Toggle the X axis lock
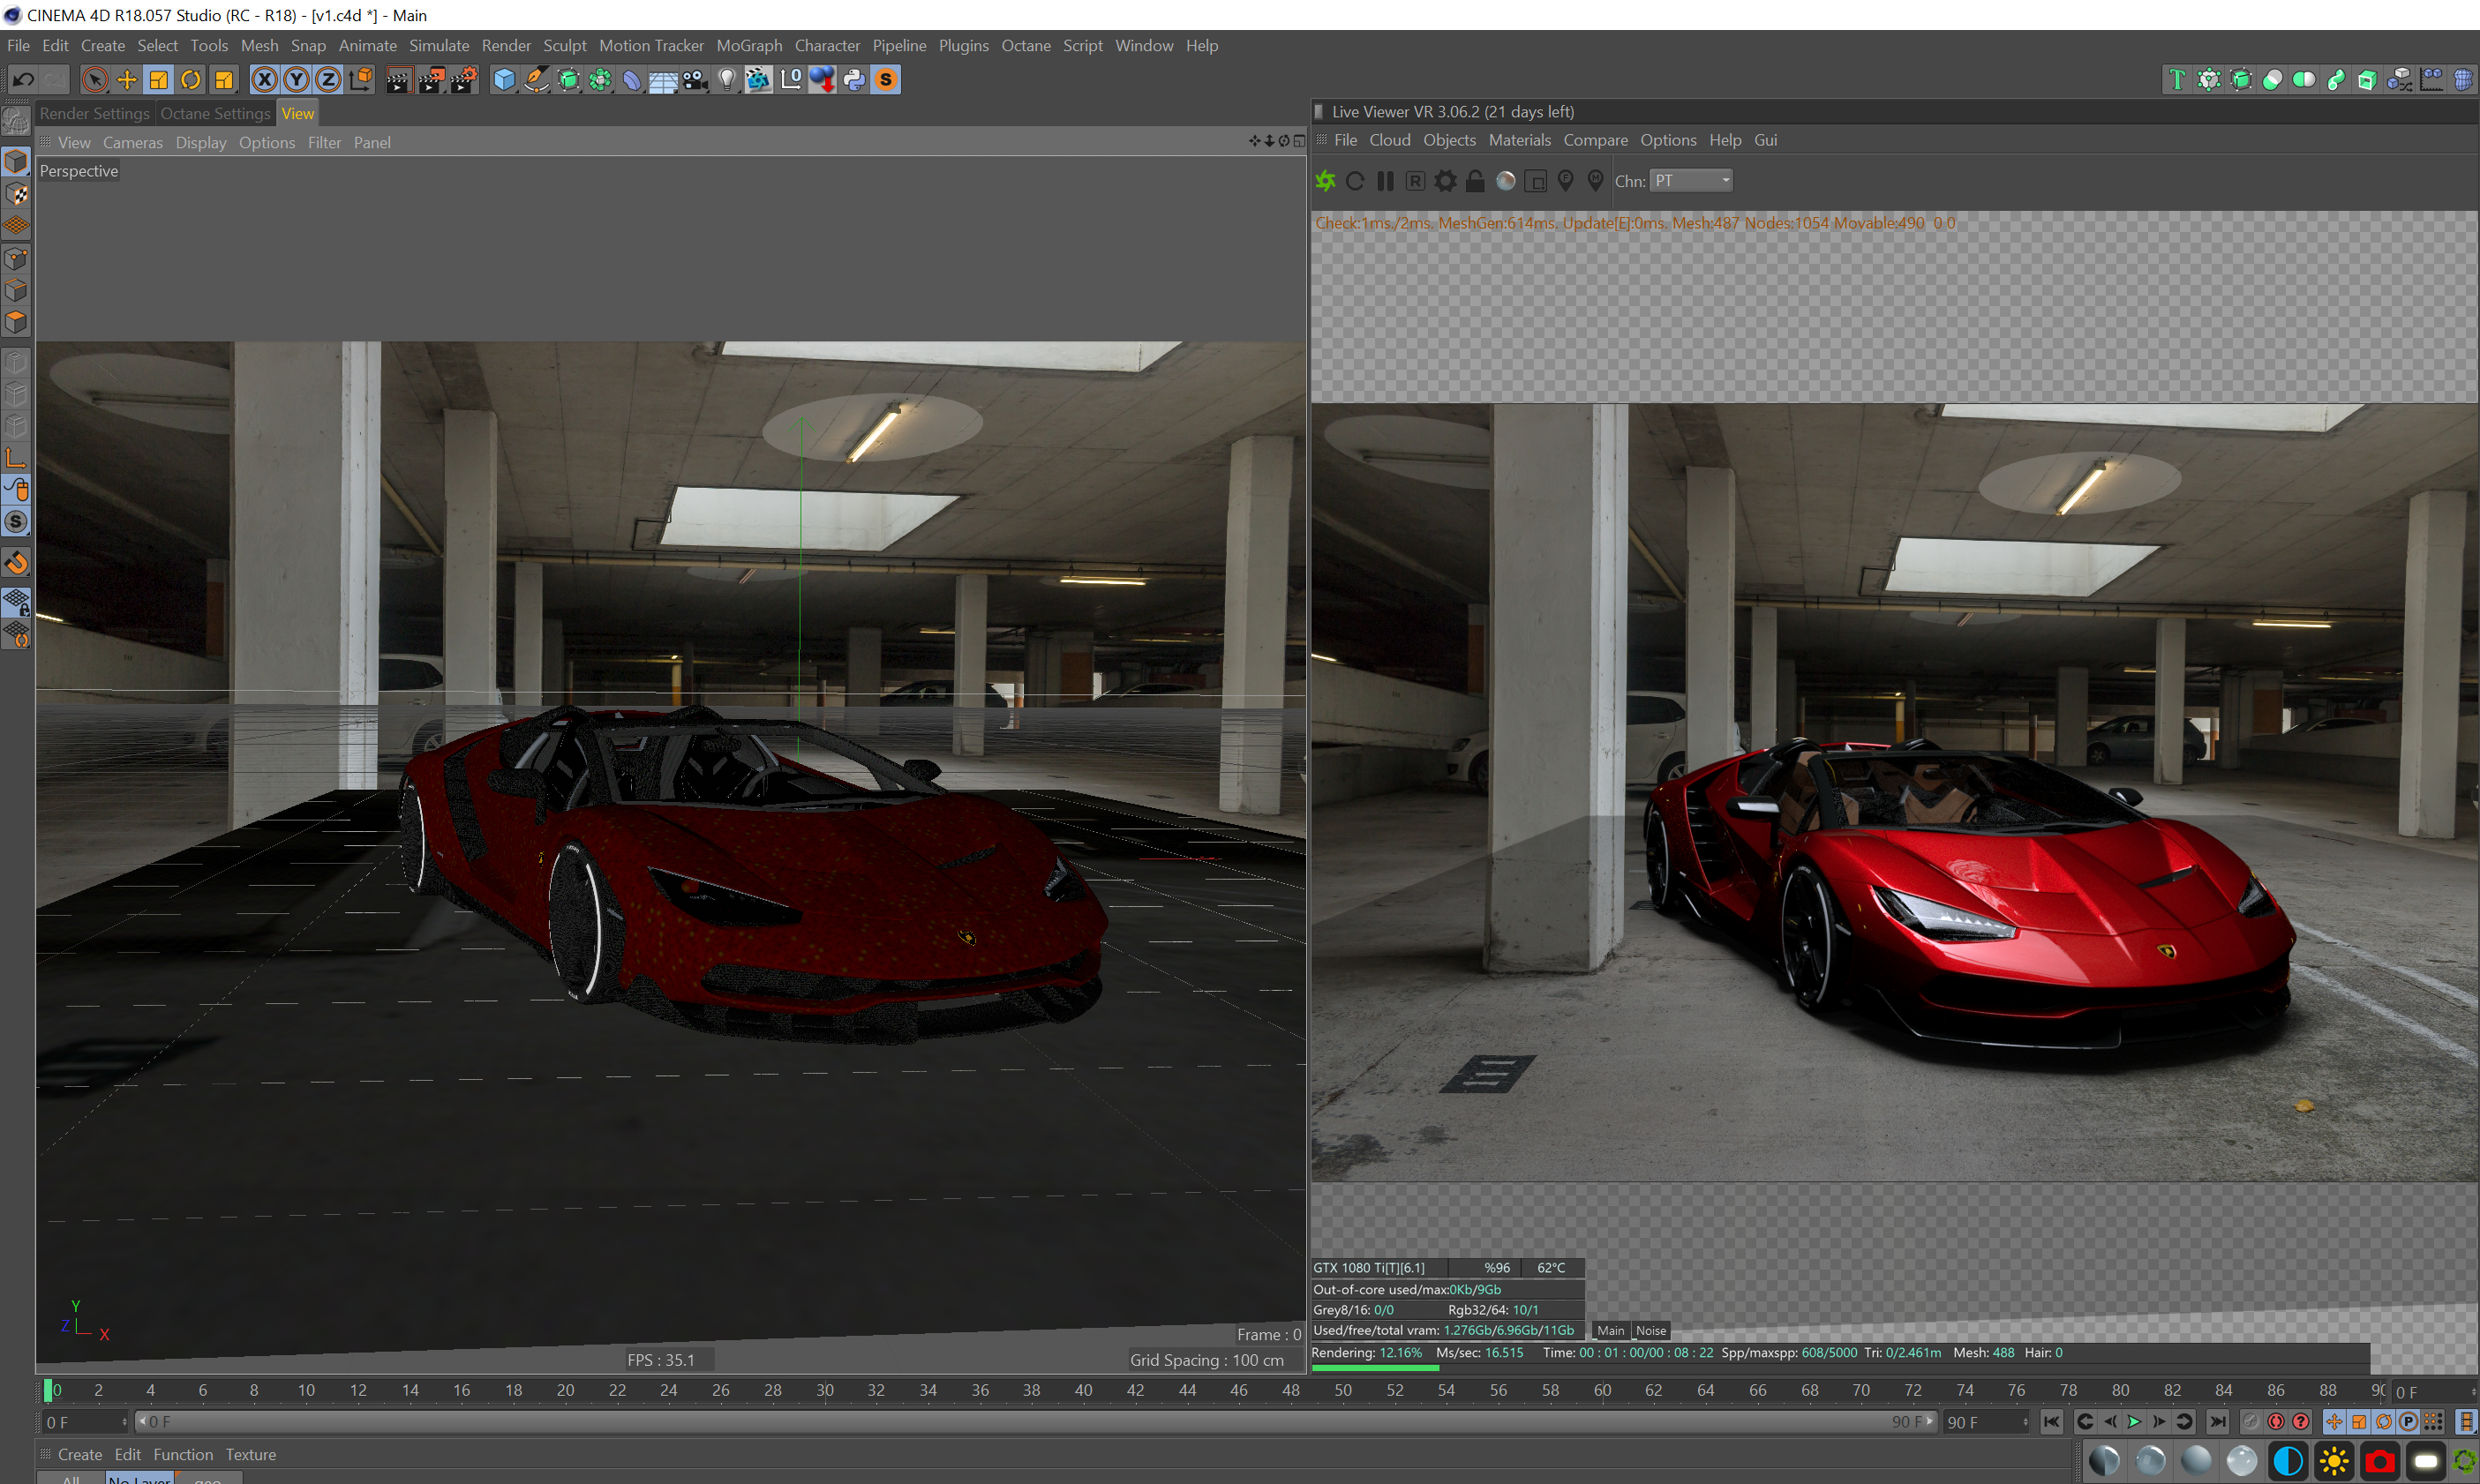2480x1484 pixels. coord(264,80)
